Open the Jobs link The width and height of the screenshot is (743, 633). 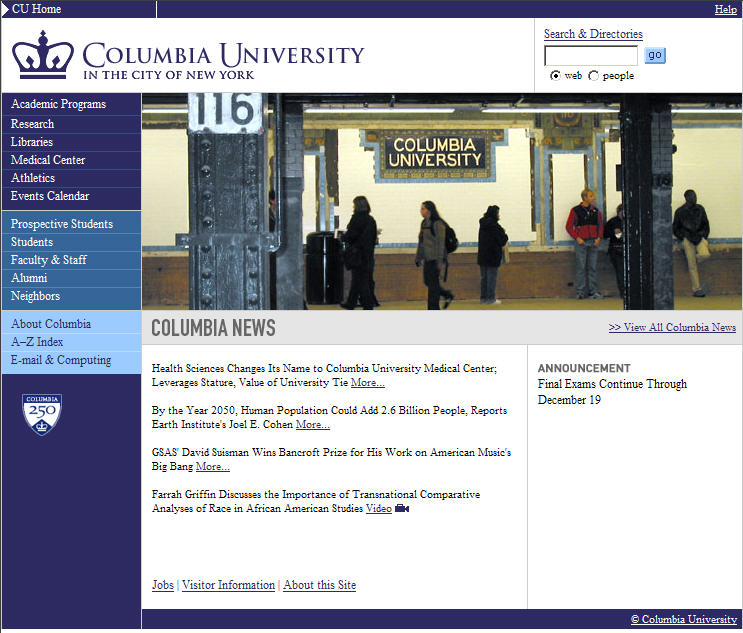coord(163,585)
